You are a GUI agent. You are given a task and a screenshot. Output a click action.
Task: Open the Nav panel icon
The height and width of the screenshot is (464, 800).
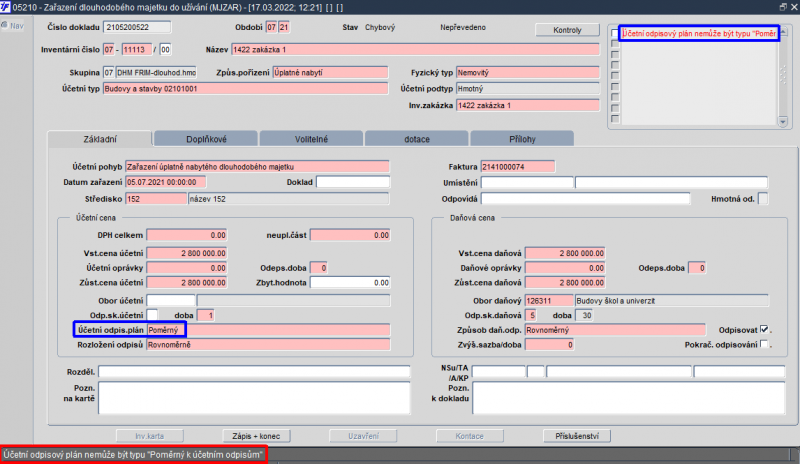tap(14, 24)
